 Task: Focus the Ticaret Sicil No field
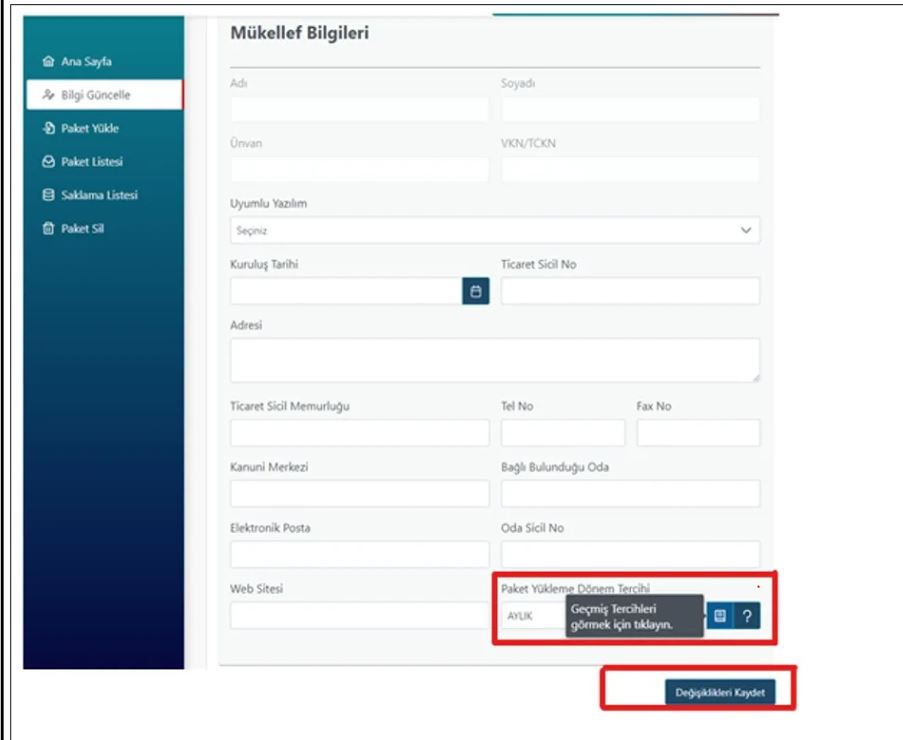coord(630,291)
